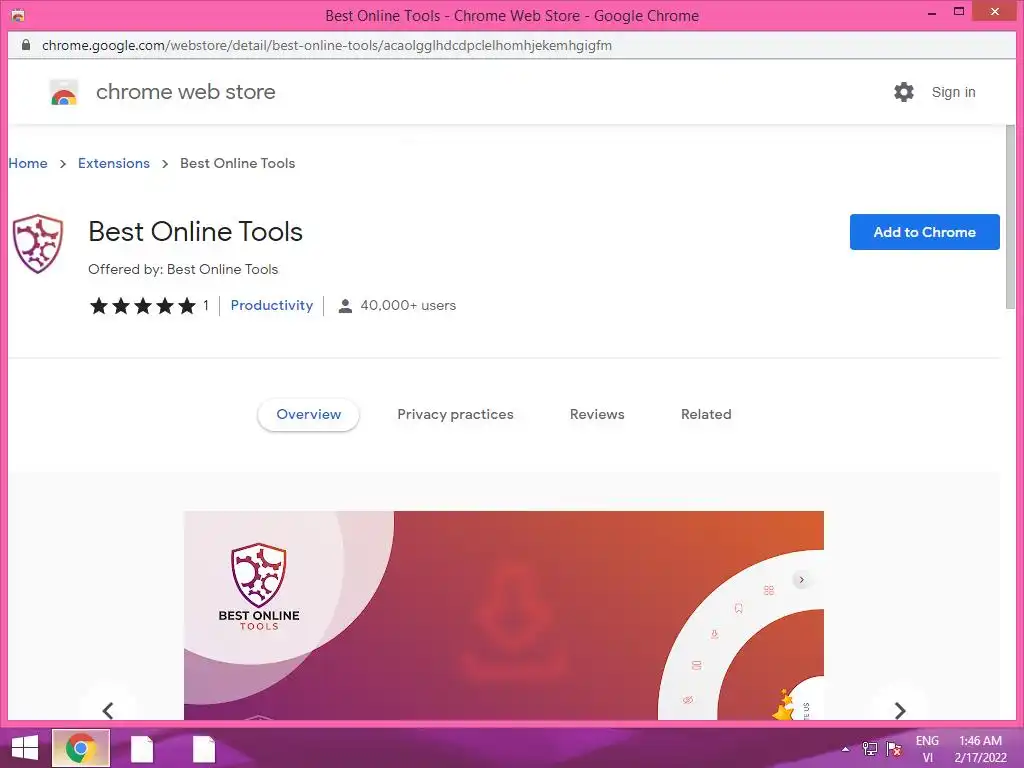Open the Reviews tab
This screenshot has width=1024, height=768.
coord(597,415)
